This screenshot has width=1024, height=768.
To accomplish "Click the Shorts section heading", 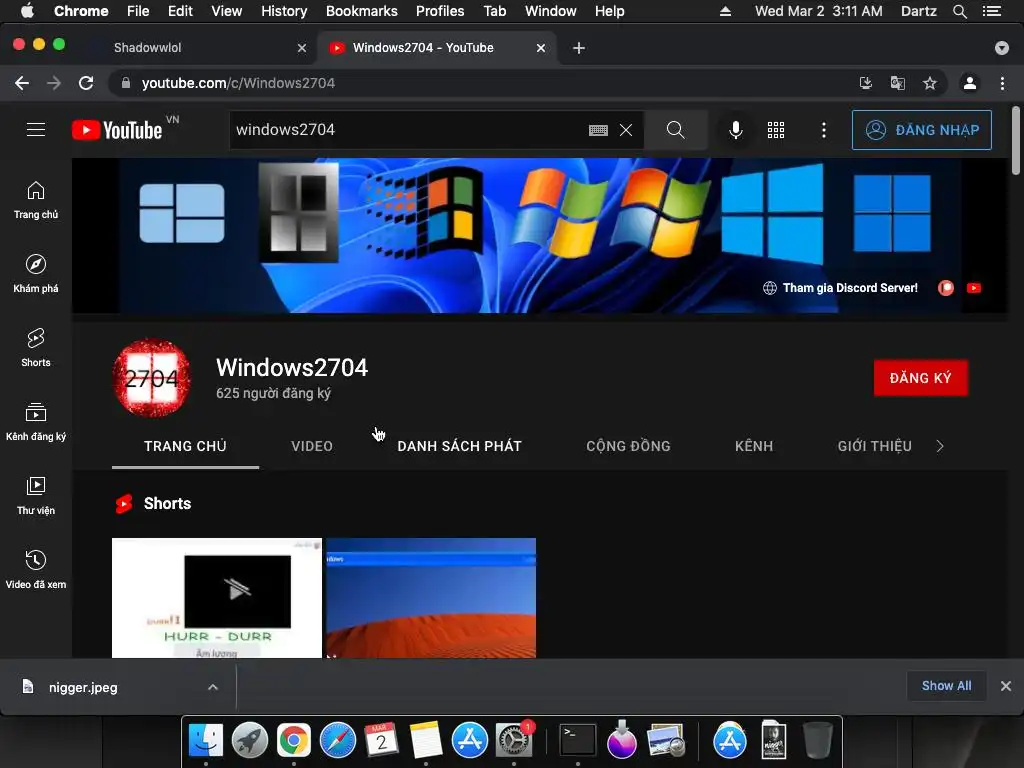I will [167, 504].
